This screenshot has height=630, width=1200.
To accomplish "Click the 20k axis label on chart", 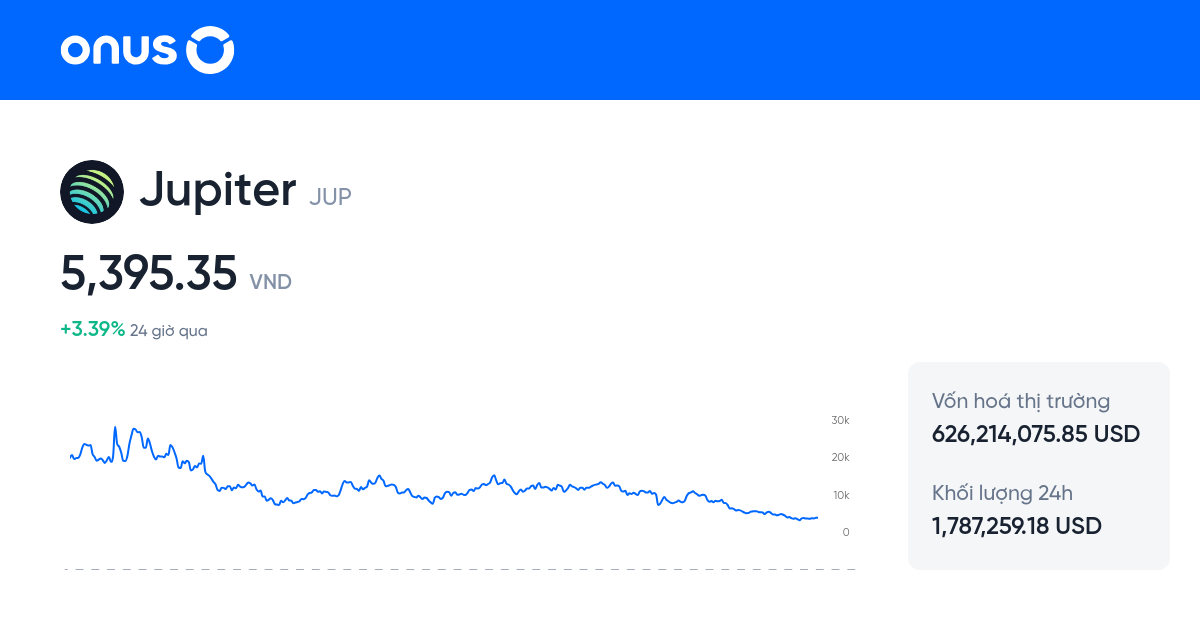I will [840, 457].
